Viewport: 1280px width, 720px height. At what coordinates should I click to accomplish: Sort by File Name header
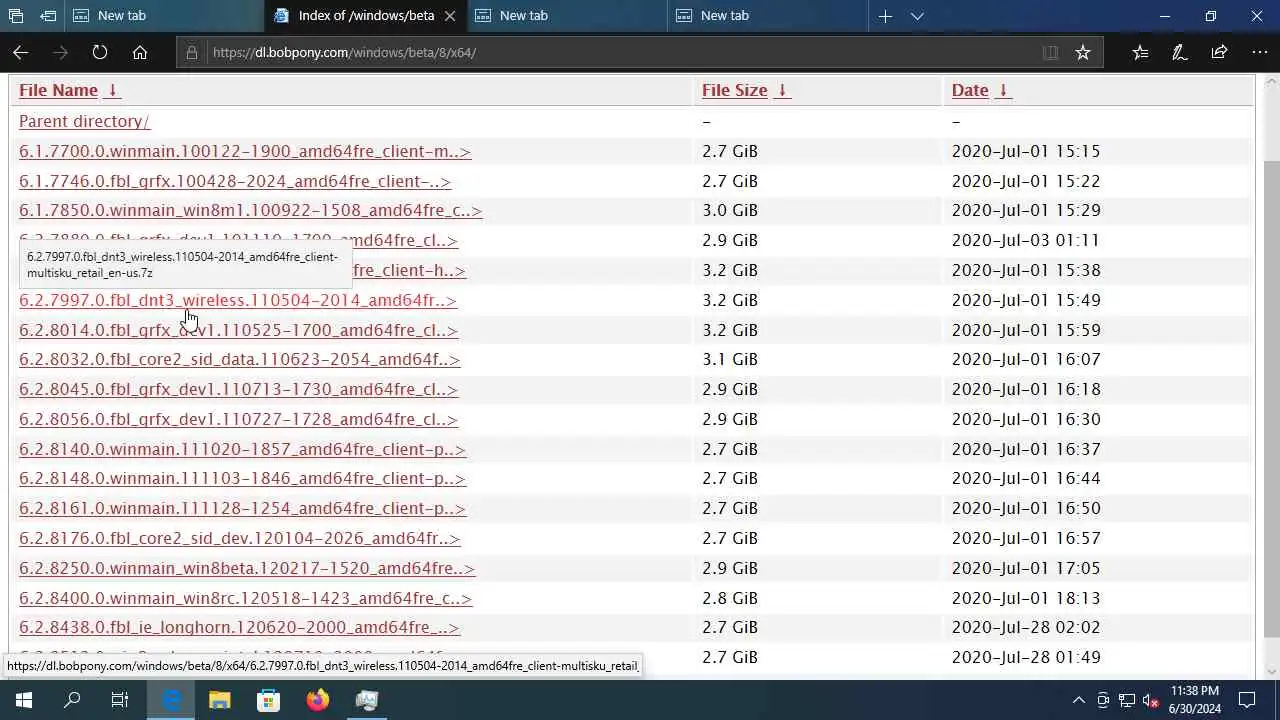click(x=58, y=90)
